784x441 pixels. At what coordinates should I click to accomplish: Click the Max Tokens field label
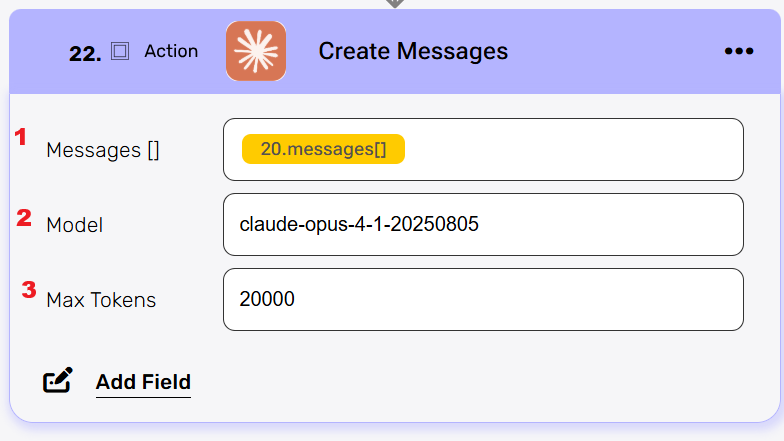click(x=101, y=299)
